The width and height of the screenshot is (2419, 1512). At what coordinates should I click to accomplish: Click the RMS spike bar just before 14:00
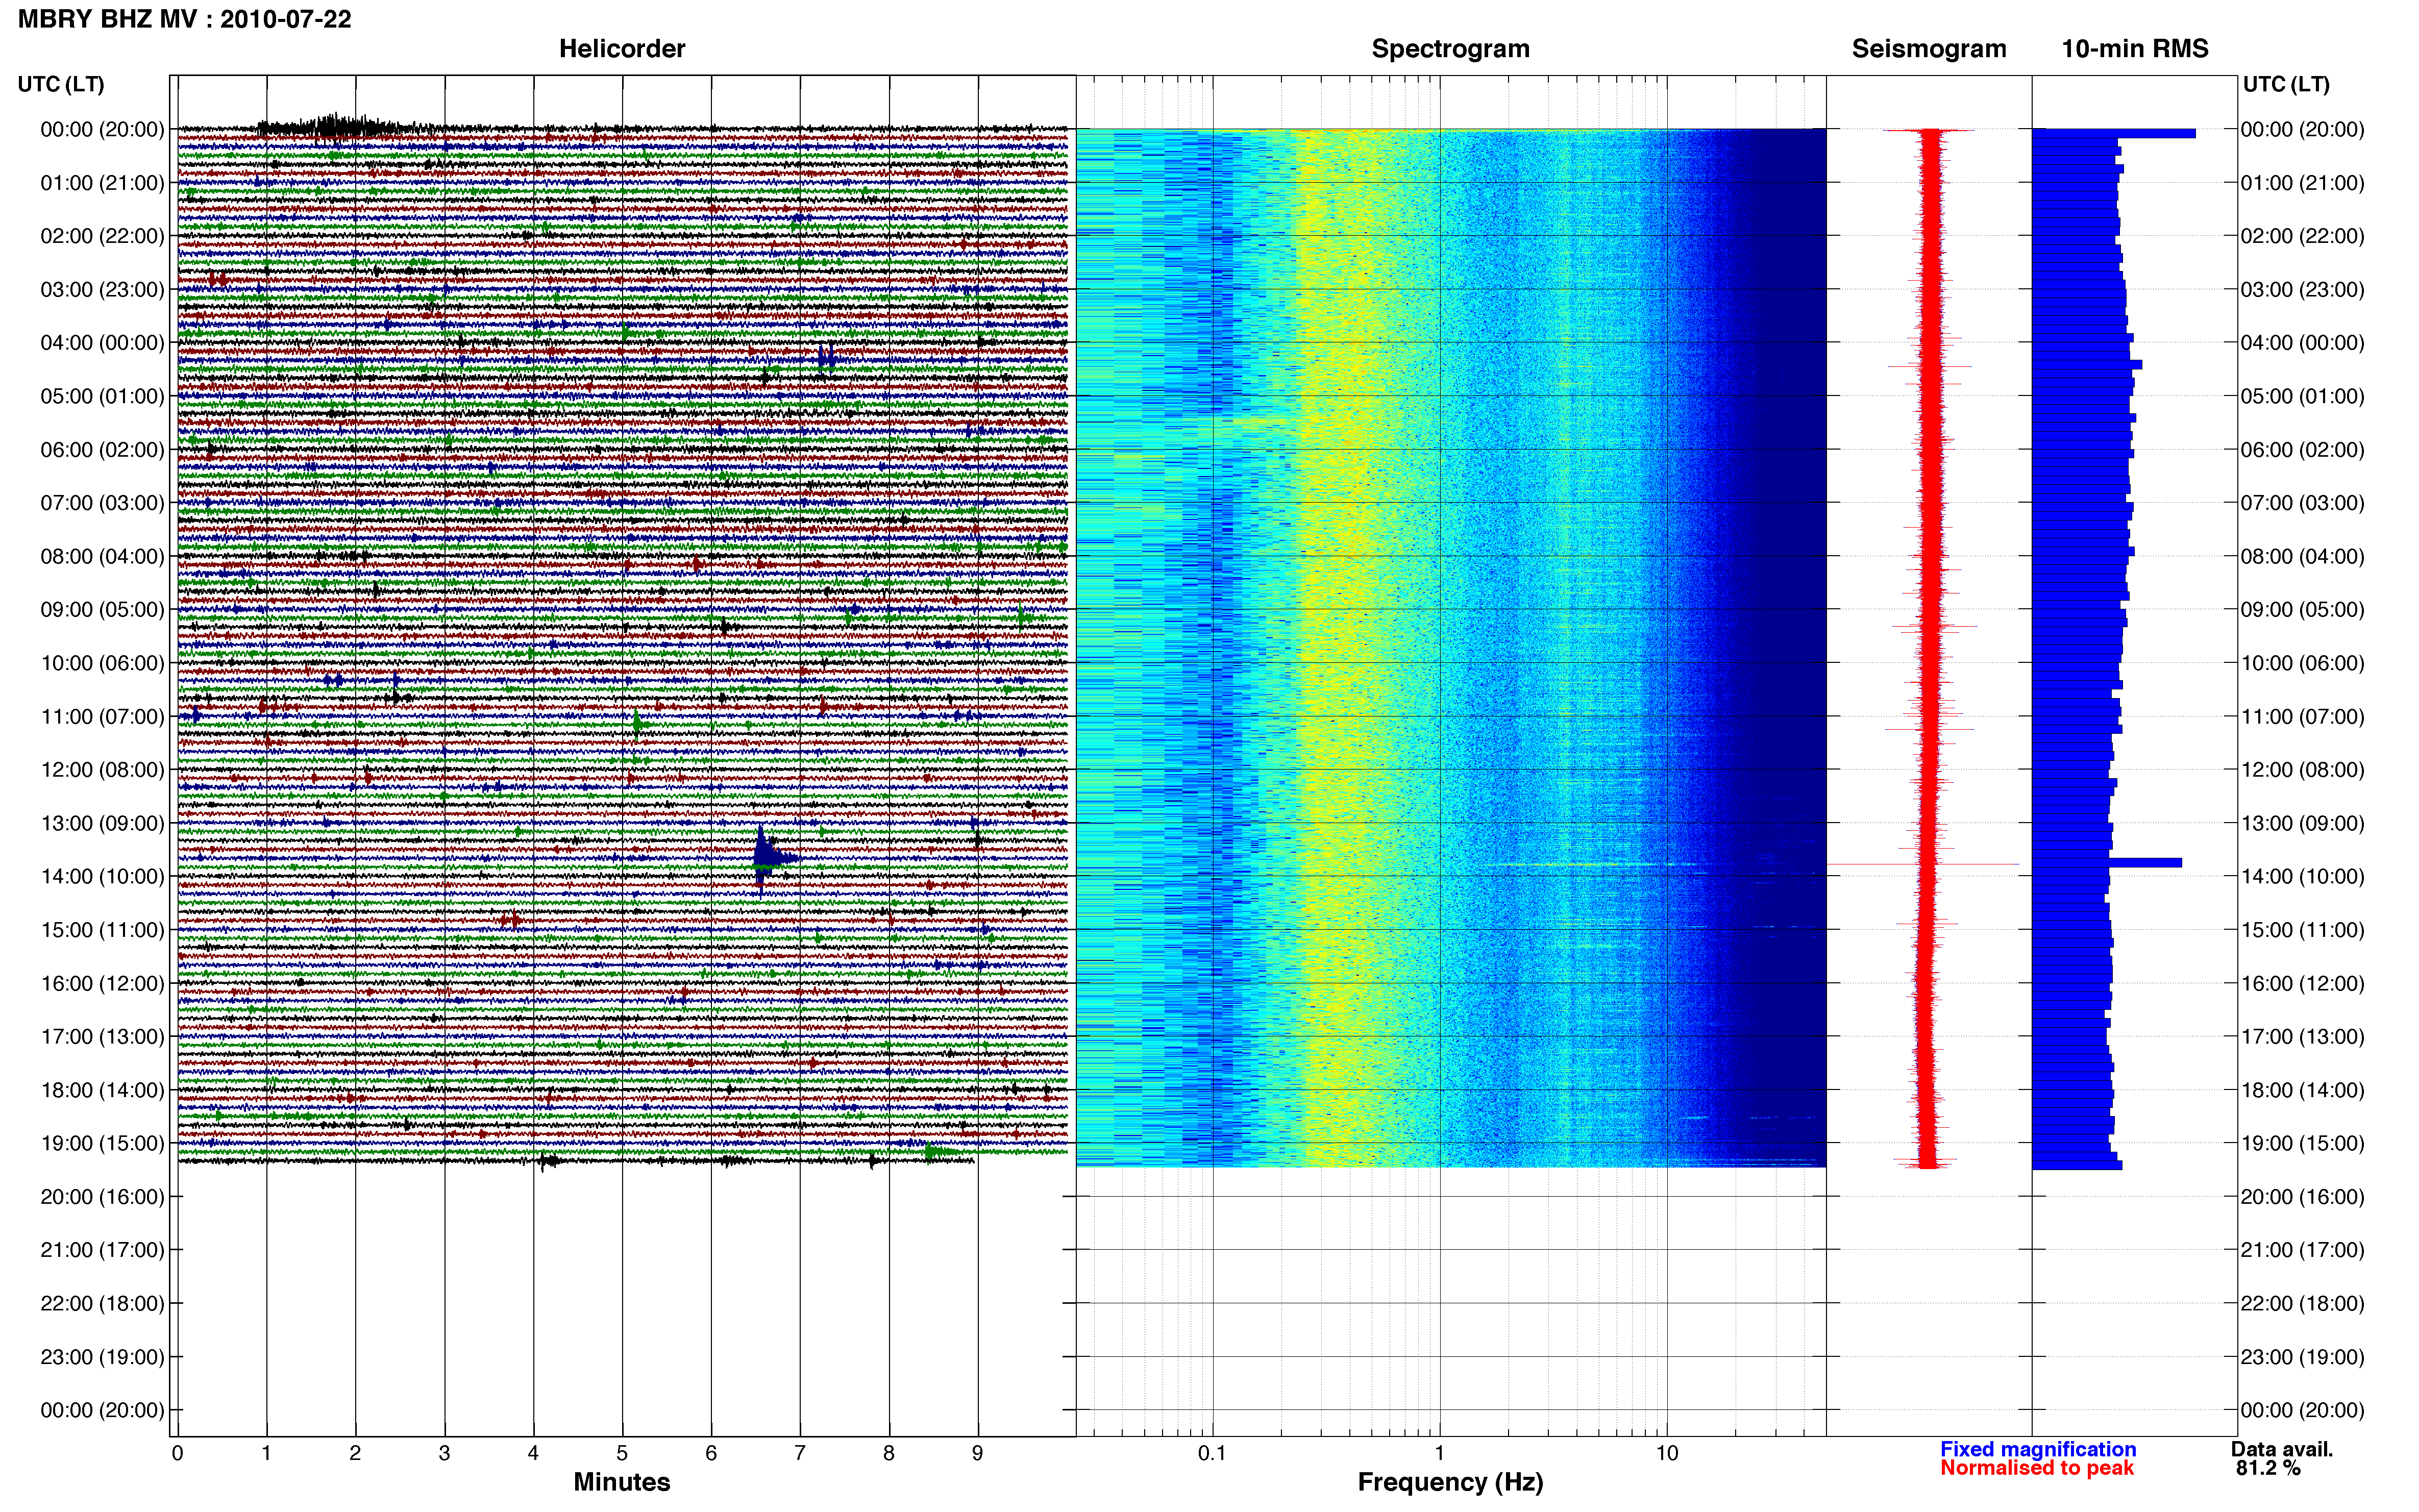[2107, 862]
